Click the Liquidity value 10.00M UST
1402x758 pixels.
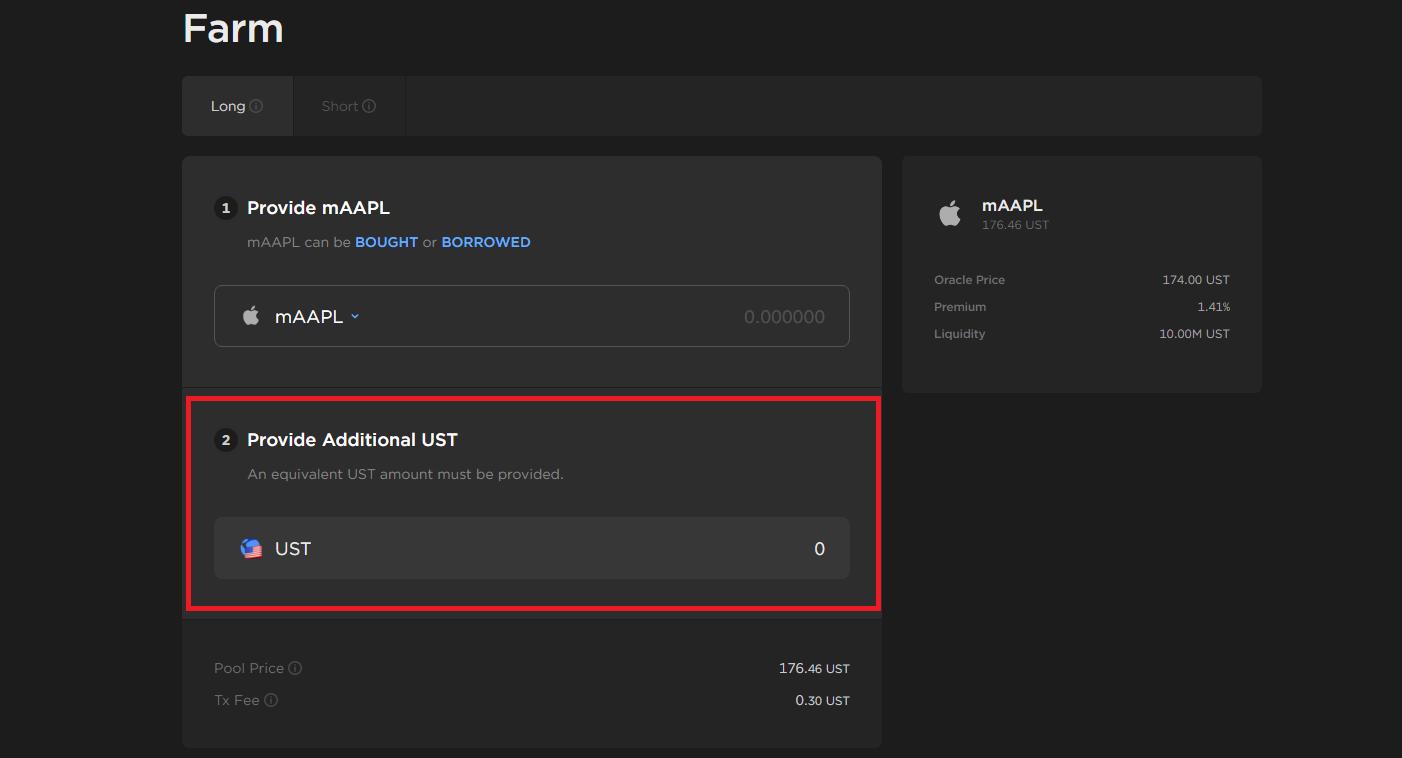tap(1194, 334)
